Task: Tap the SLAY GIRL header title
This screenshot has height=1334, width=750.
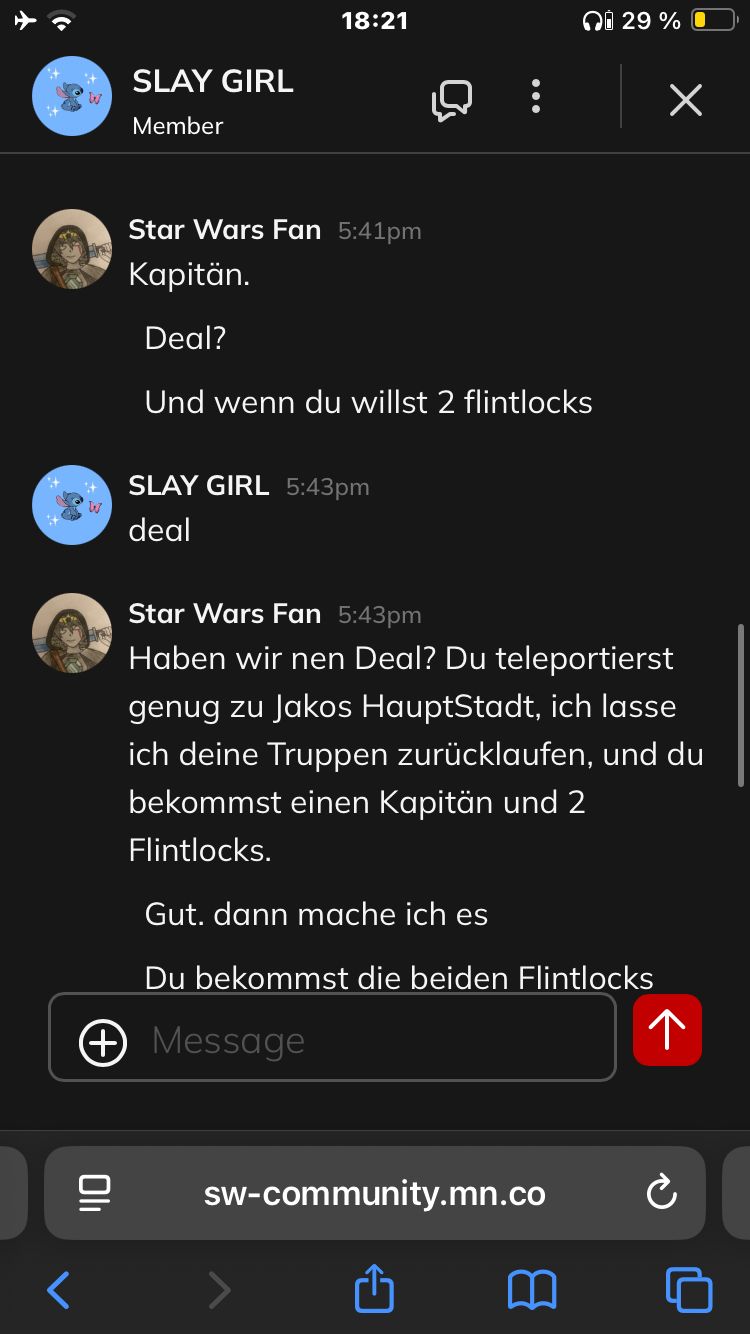Action: tap(213, 82)
